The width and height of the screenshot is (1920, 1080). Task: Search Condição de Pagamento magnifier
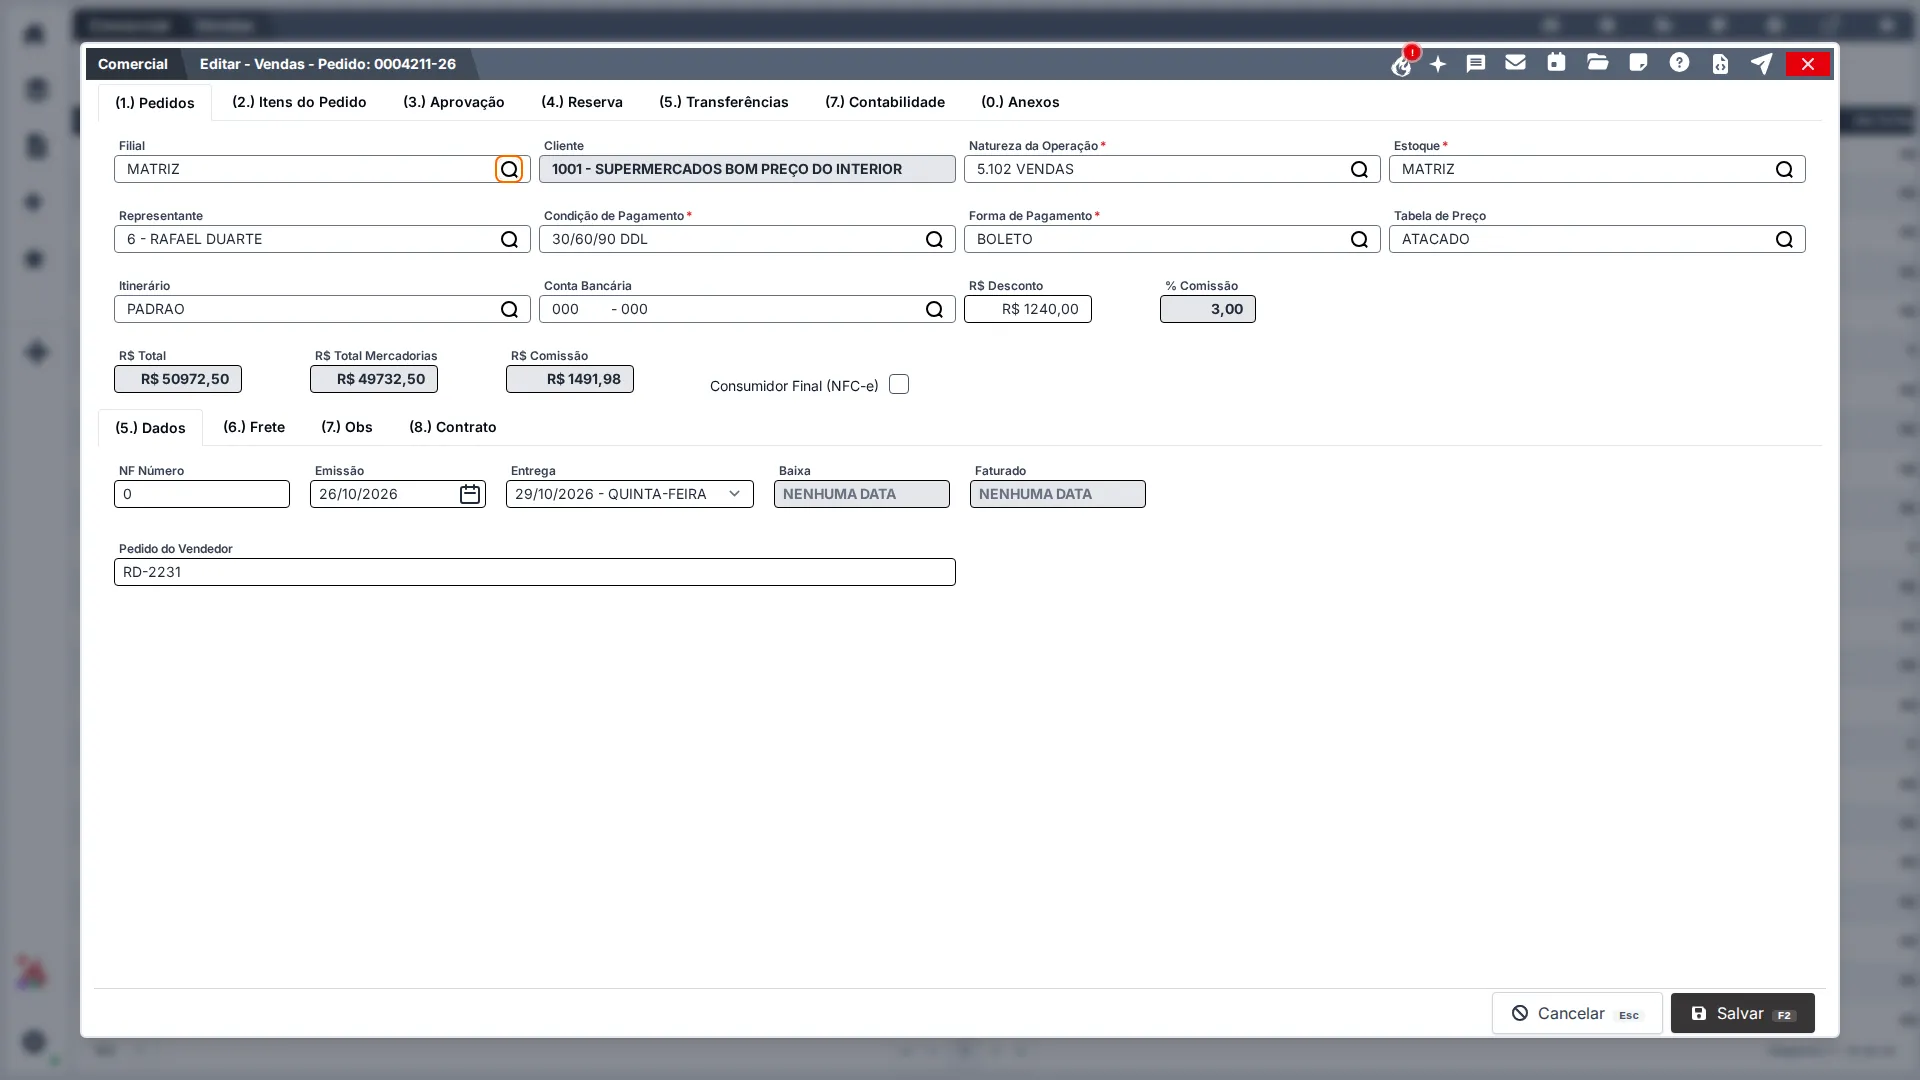(934, 239)
